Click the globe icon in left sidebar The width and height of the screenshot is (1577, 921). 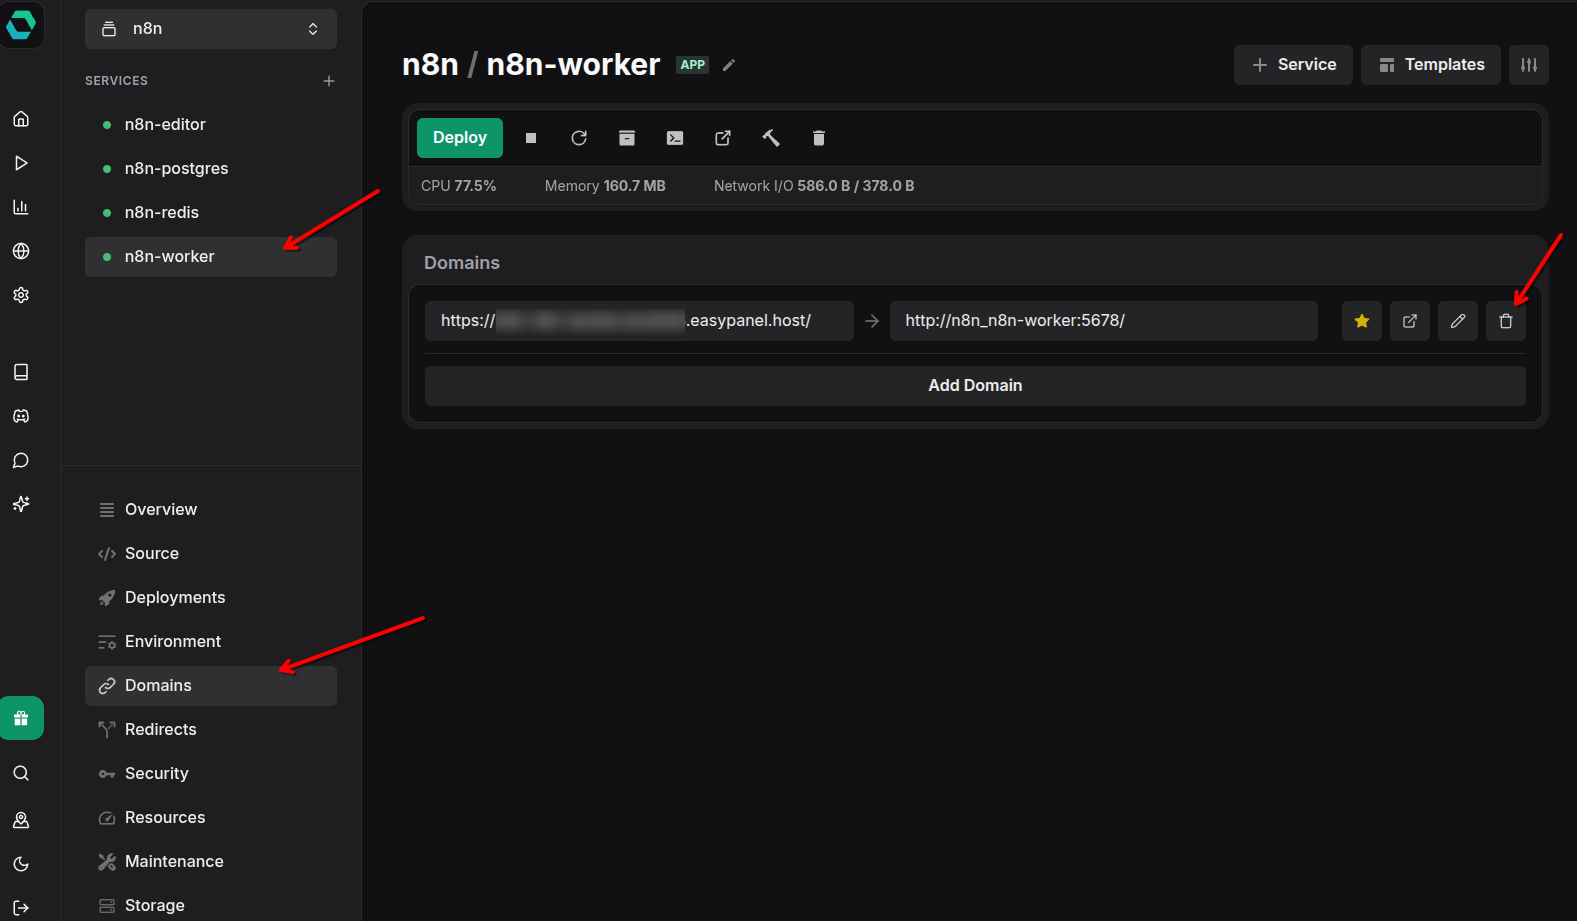pos(21,251)
